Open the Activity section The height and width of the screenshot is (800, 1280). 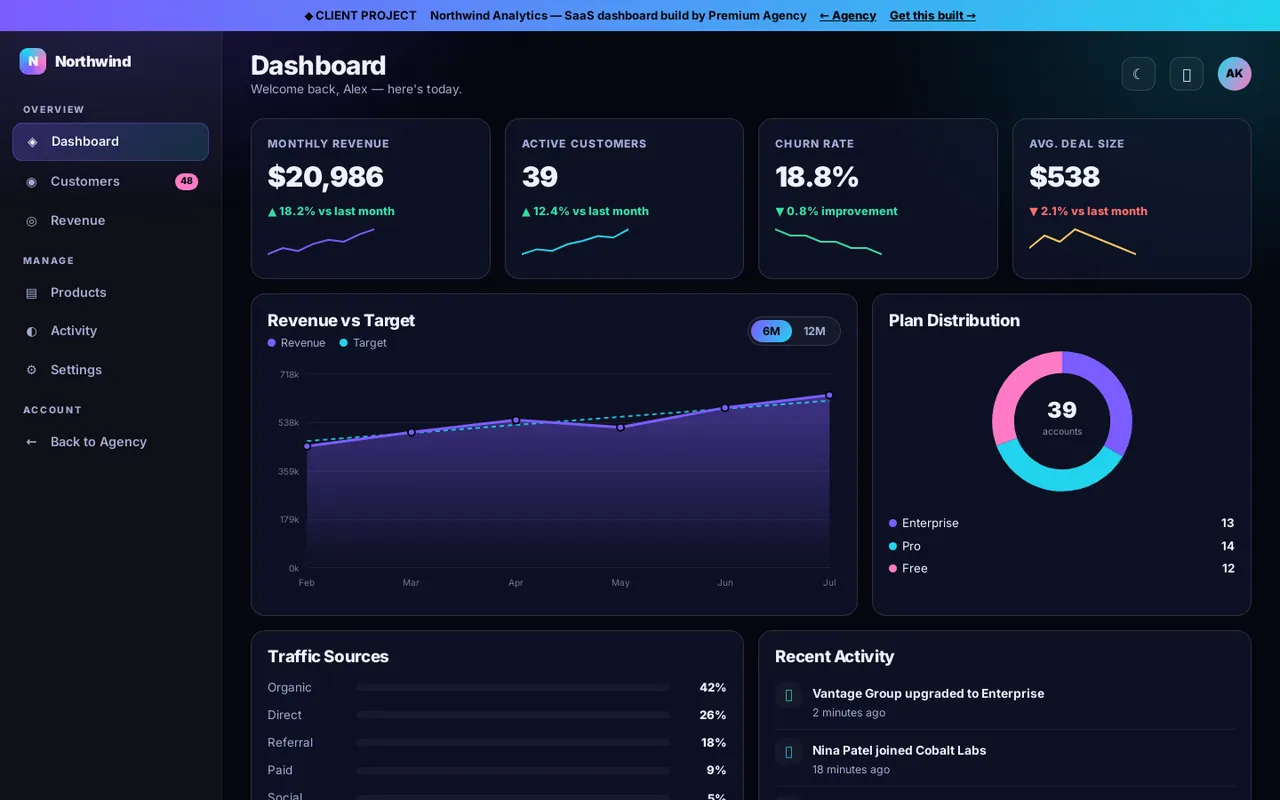[x=110, y=331]
